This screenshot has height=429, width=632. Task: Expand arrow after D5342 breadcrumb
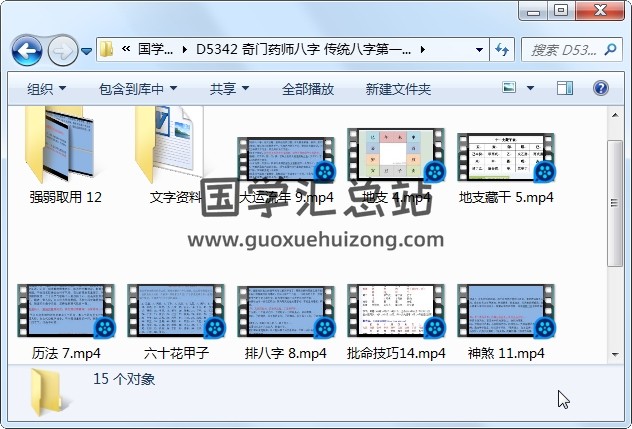coord(422,50)
